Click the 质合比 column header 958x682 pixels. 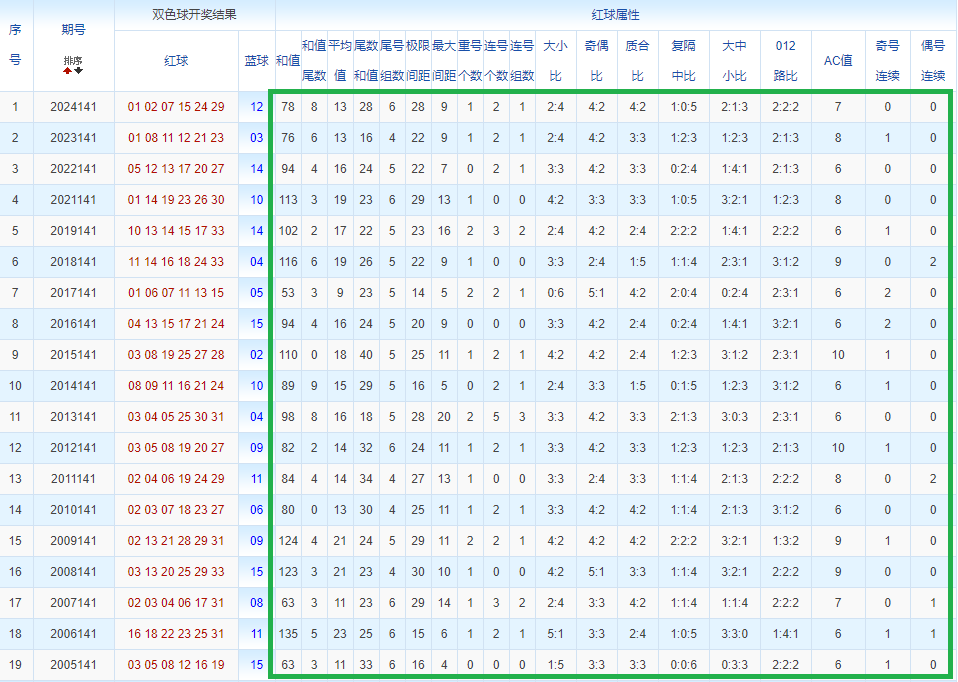point(637,60)
